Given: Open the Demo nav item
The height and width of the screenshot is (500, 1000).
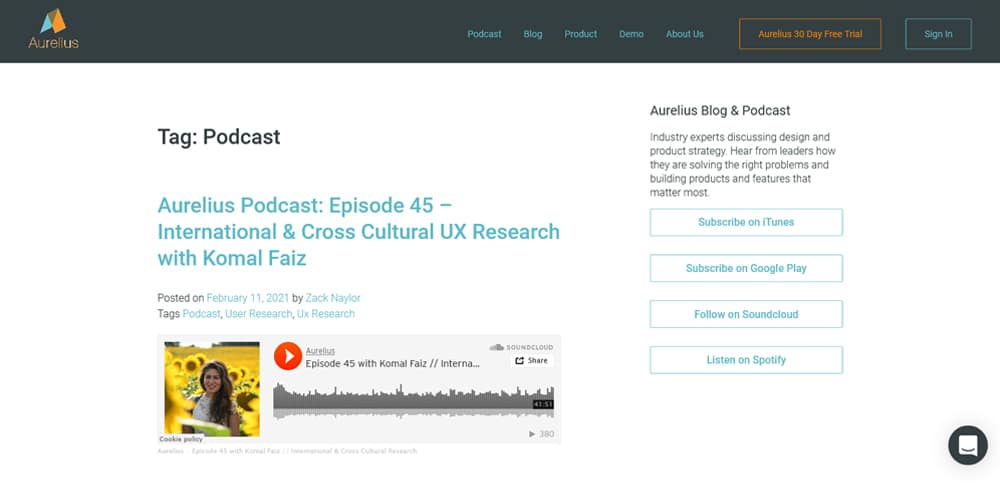Looking at the screenshot, I should [x=631, y=34].
